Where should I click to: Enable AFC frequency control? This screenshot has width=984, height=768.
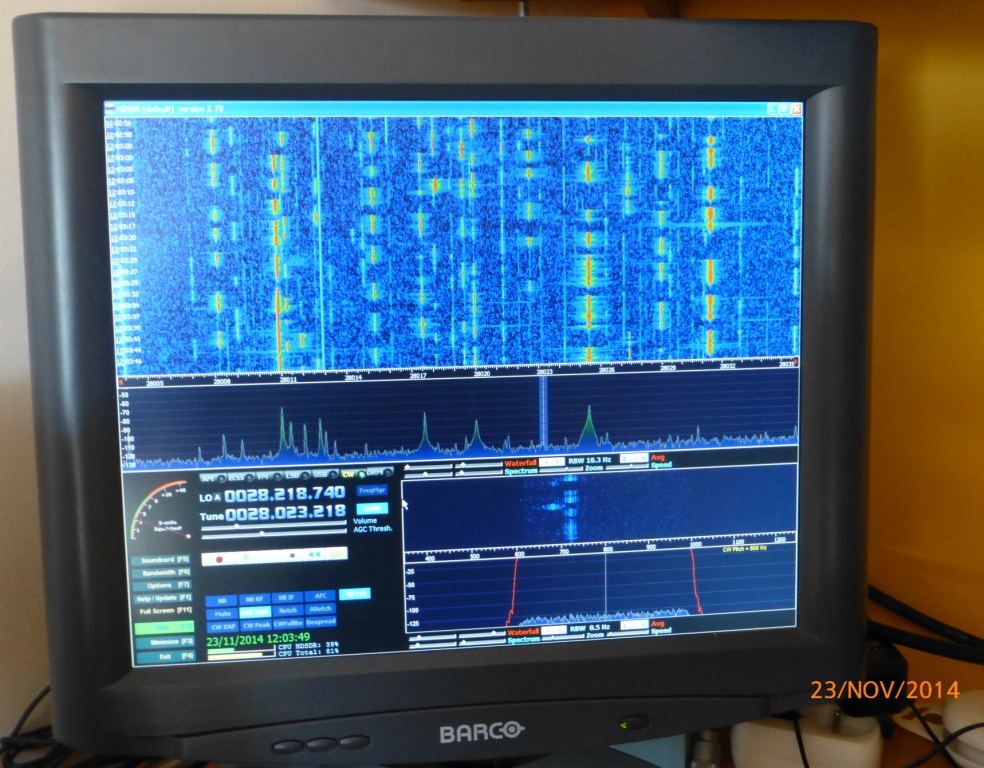point(321,596)
